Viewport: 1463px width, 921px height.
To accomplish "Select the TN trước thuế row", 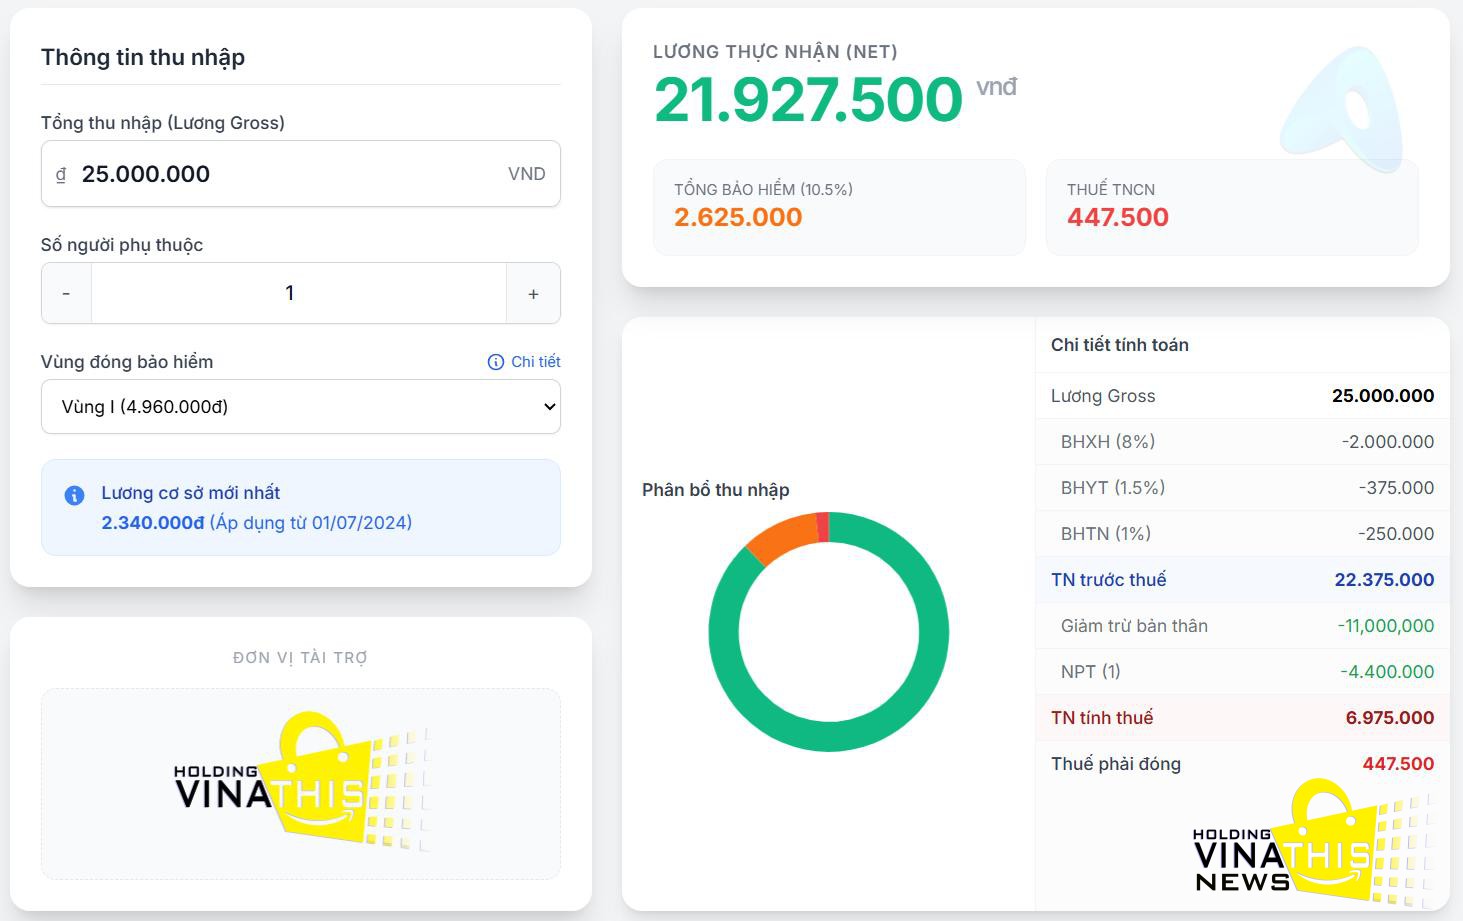I will 1241,580.
